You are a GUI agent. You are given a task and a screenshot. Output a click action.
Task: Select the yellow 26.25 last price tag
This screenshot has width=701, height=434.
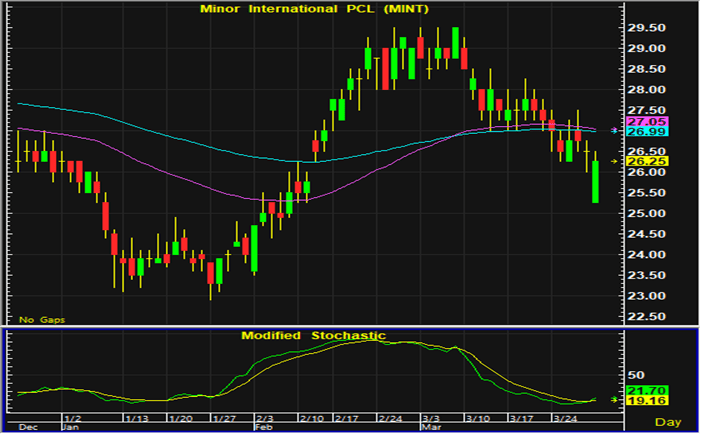(626, 160)
